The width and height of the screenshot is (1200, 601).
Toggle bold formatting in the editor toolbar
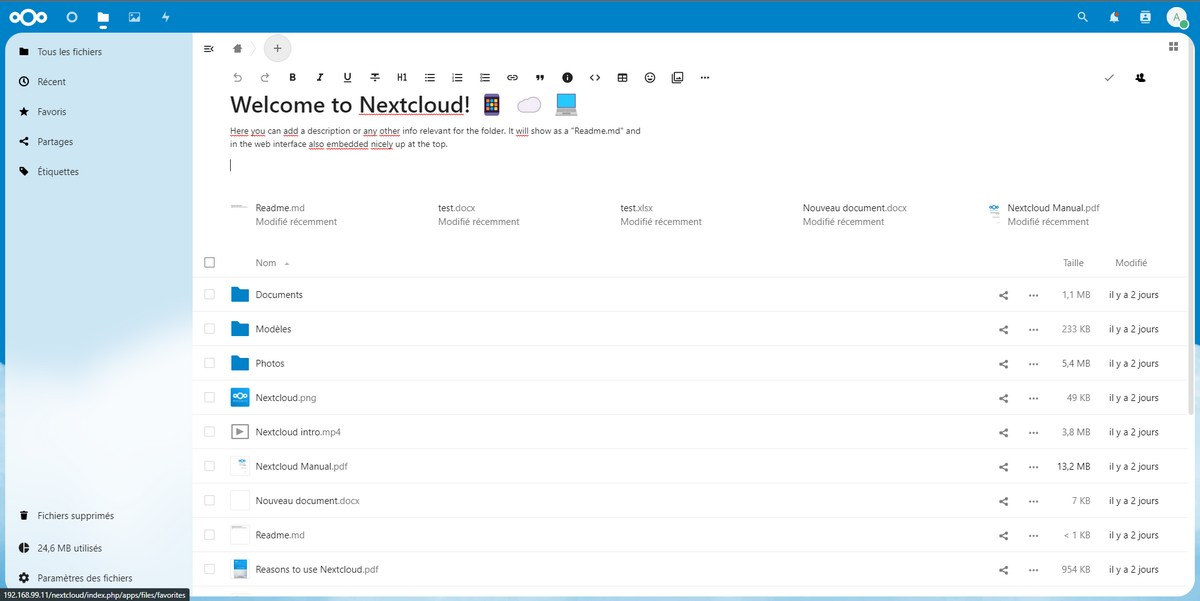[x=293, y=77]
